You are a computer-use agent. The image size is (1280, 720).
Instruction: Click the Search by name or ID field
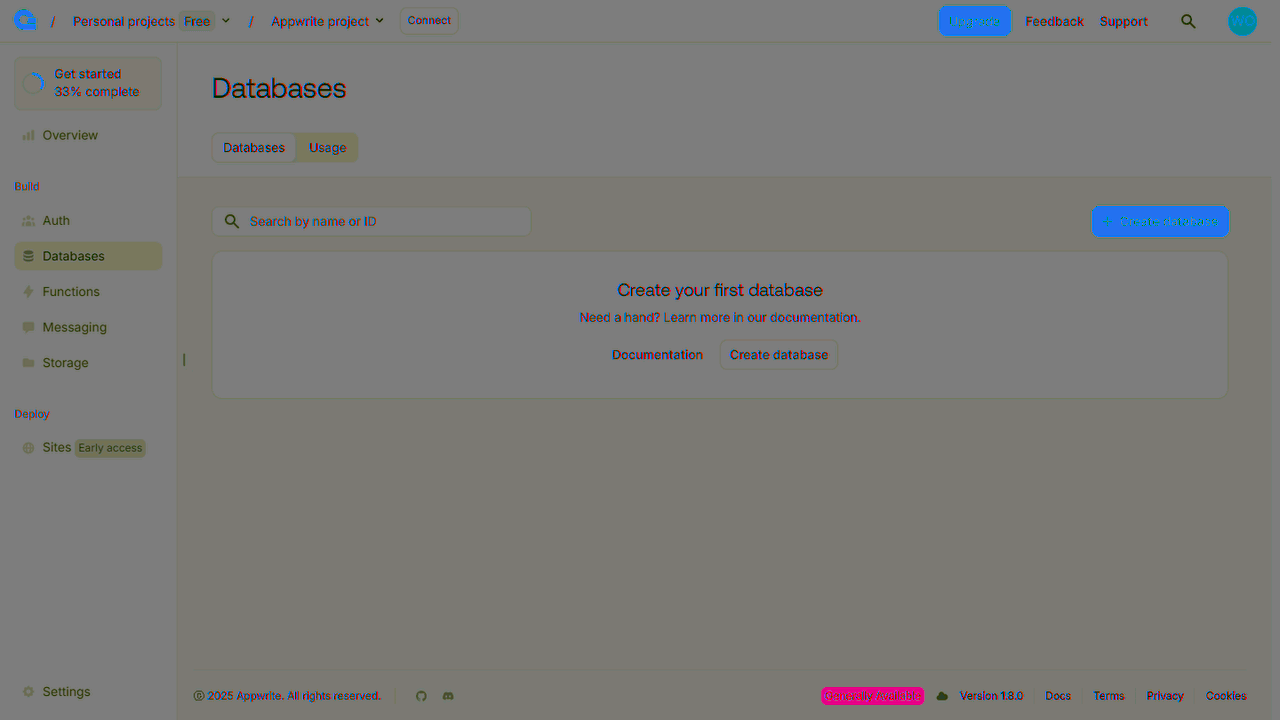pyautogui.click(x=370, y=221)
